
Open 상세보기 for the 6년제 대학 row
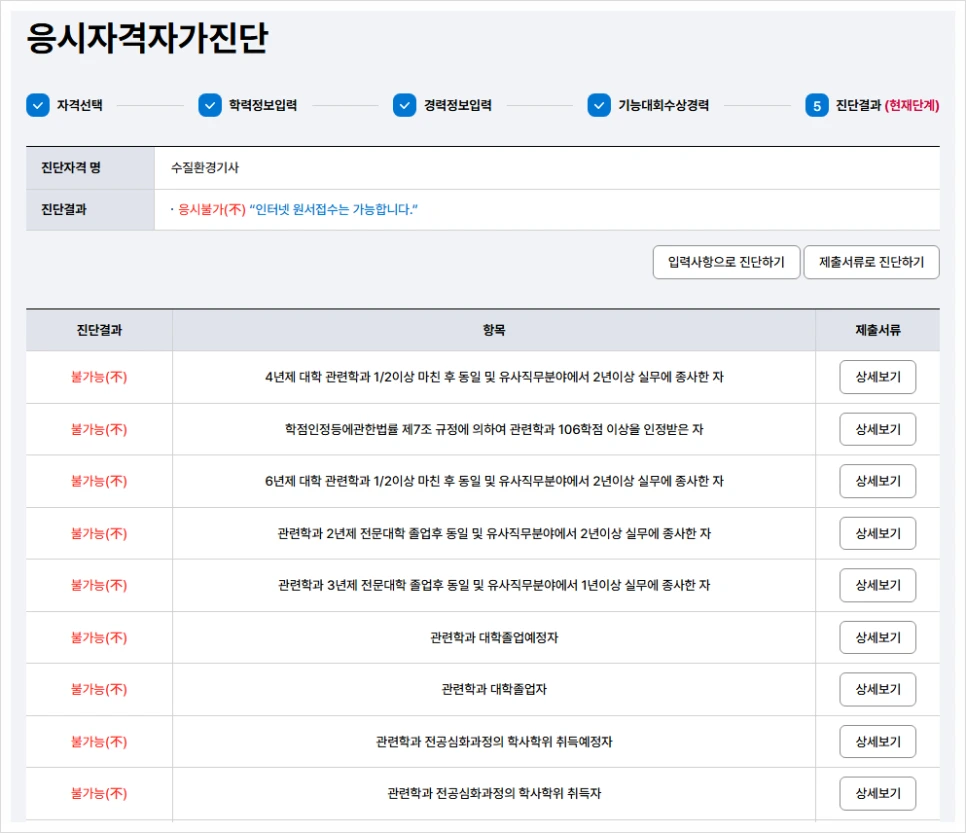pyautogui.click(x=877, y=481)
